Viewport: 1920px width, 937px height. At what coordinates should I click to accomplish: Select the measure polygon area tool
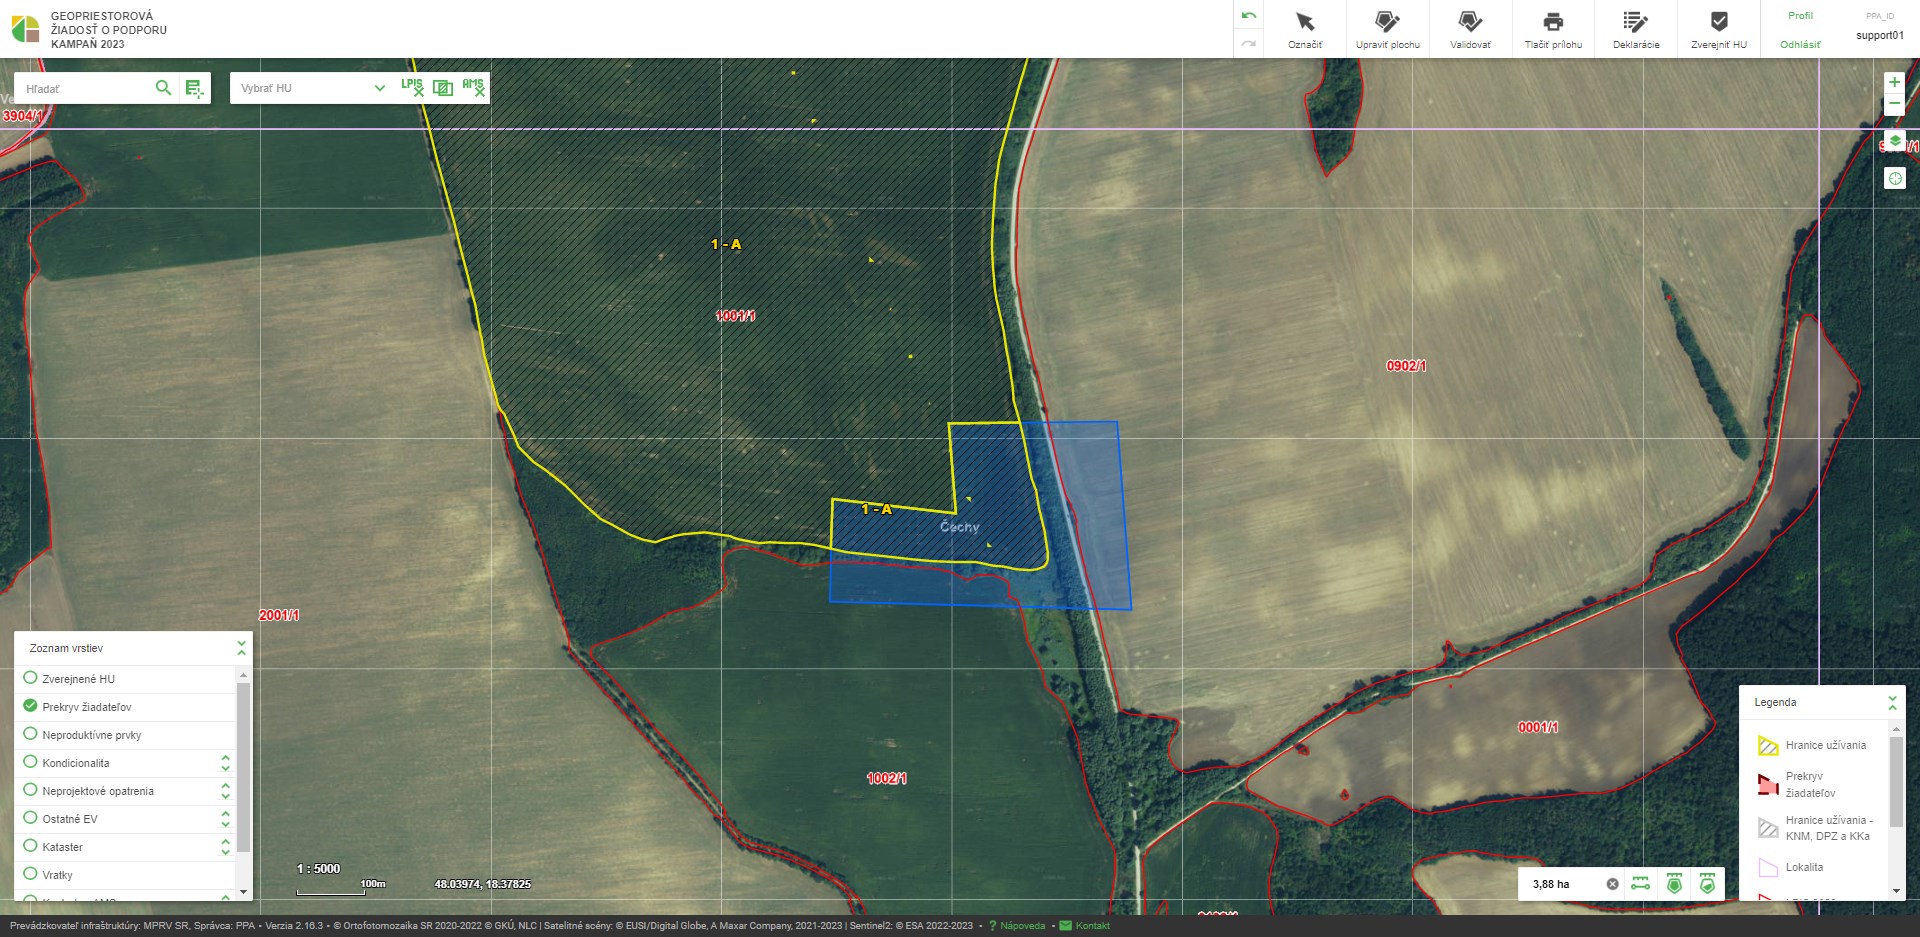[1674, 884]
